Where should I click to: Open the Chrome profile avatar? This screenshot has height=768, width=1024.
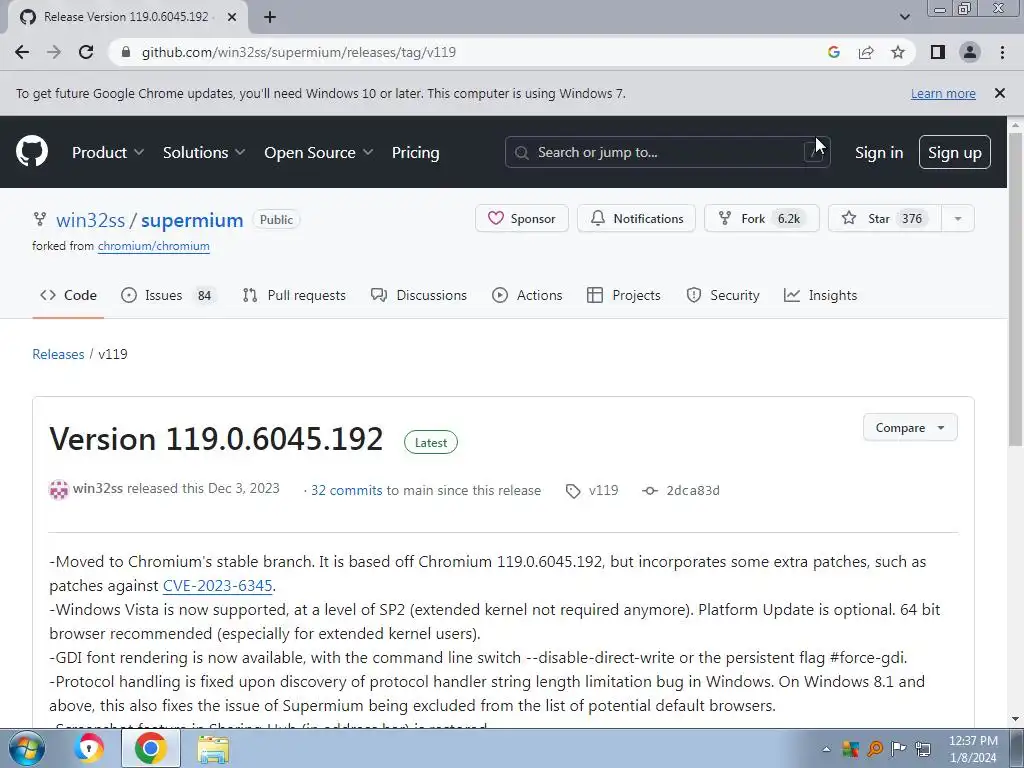970,52
